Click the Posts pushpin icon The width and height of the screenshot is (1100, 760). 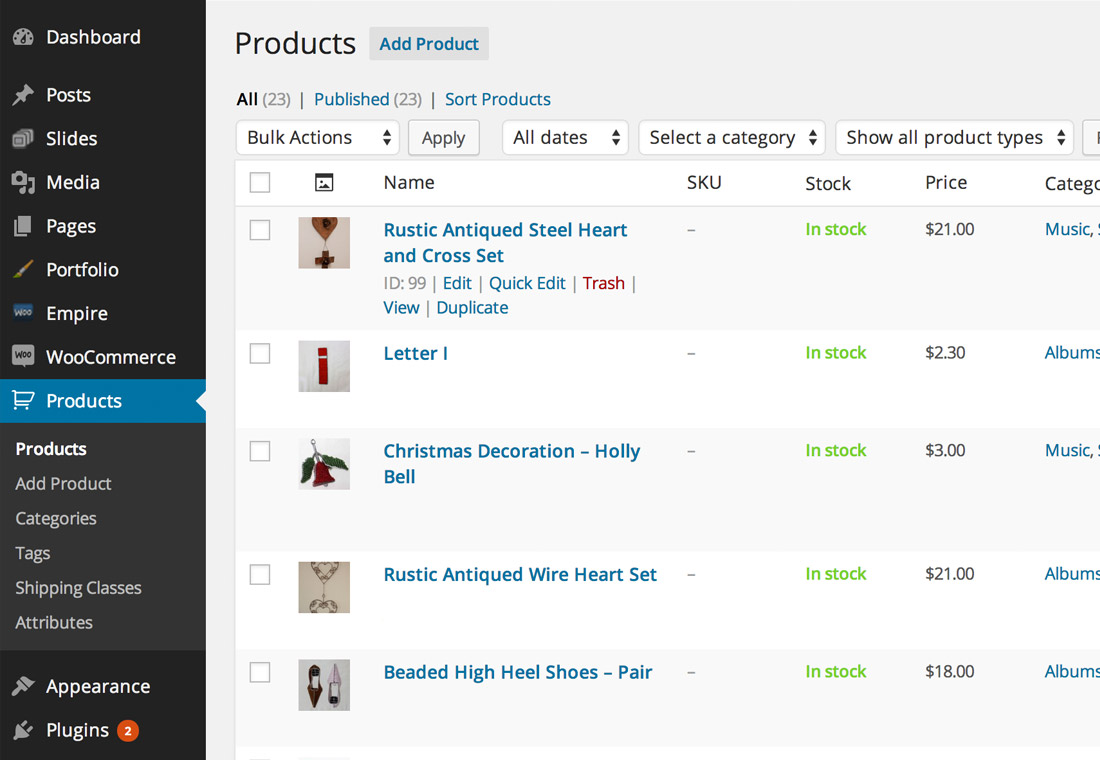click(x=23, y=96)
